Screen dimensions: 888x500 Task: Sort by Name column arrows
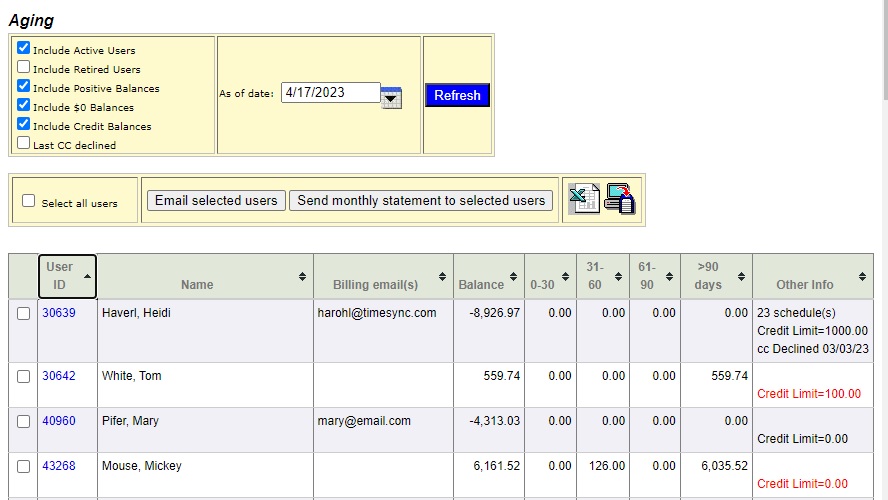tap(302, 276)
